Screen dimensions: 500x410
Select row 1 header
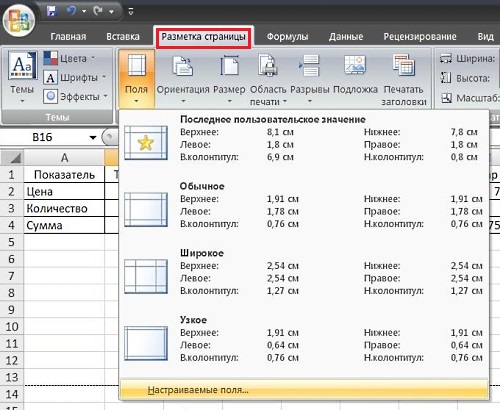[12, 174]
